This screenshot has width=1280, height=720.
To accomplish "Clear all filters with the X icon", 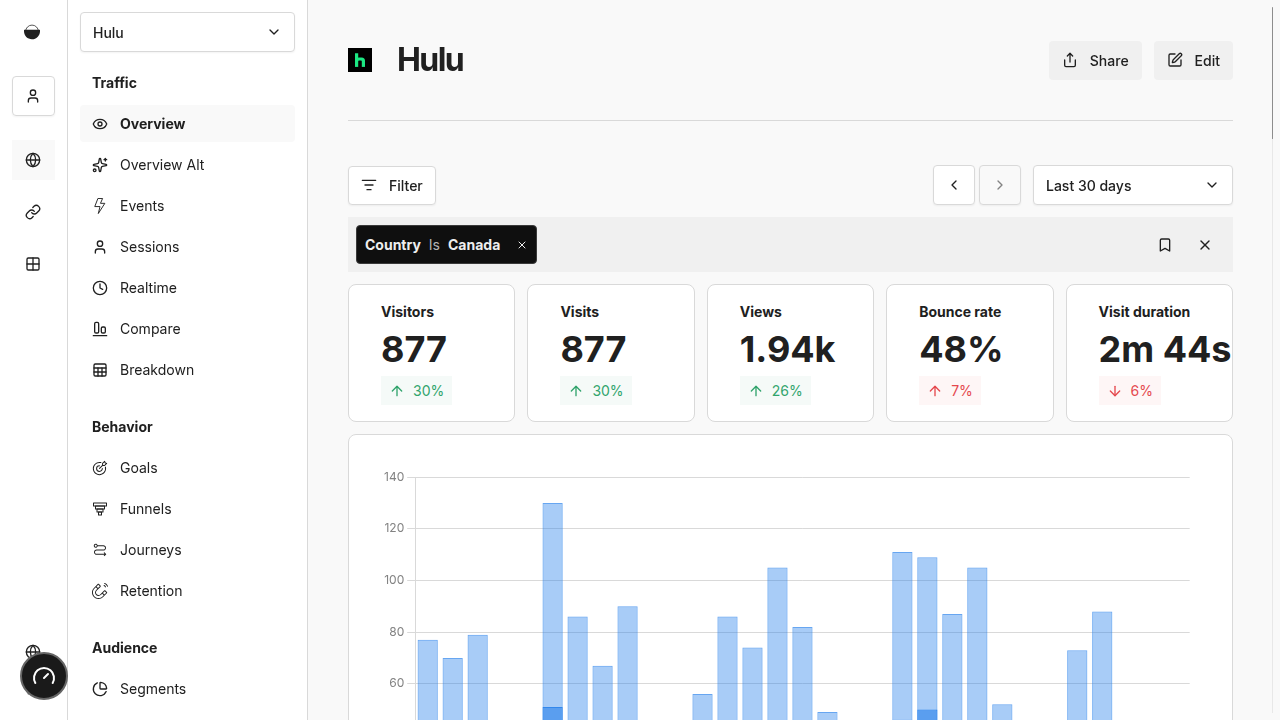I will [x=1205, y=245].
